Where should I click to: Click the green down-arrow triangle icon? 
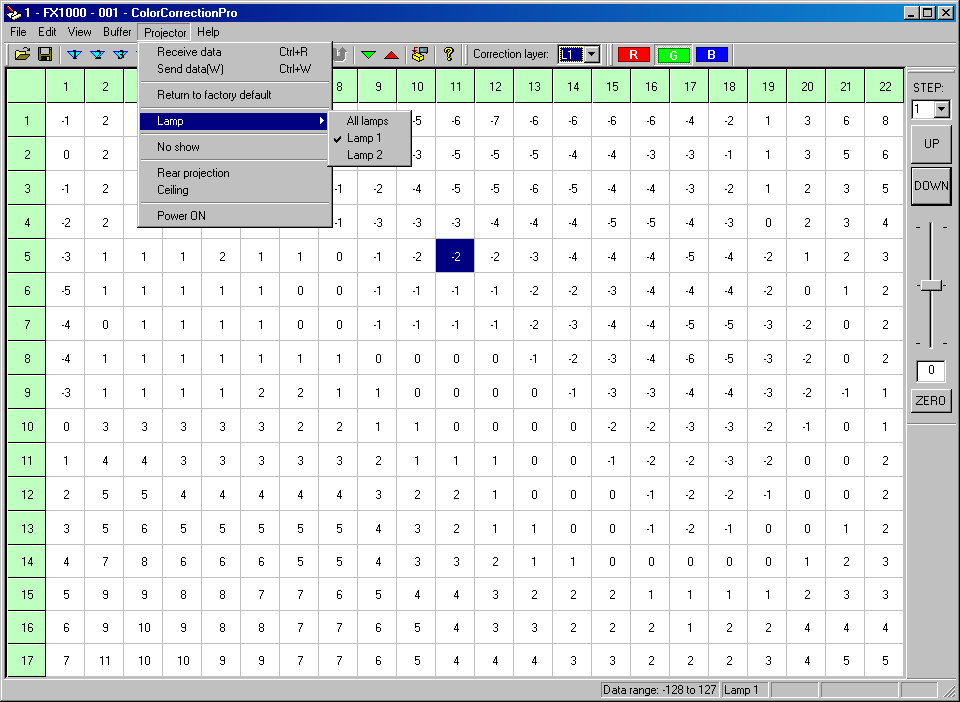point(368,54)
